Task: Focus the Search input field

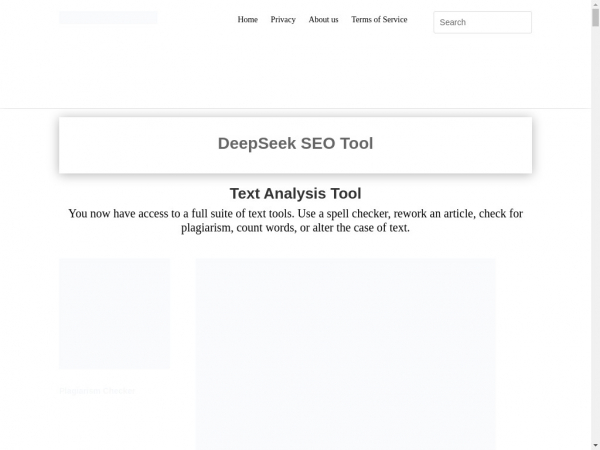Action: pos(482,22)
